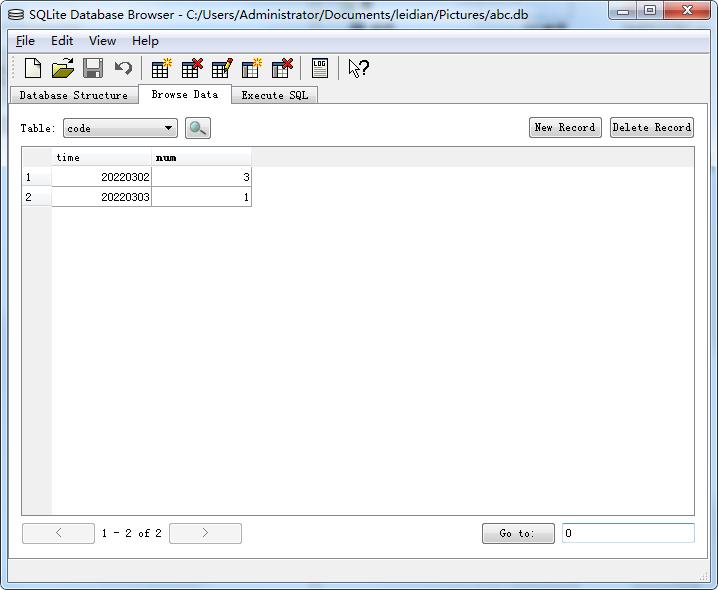Open the File menu
The width and height of the screenshot is (718, 590).
click(x=25, y=41)
